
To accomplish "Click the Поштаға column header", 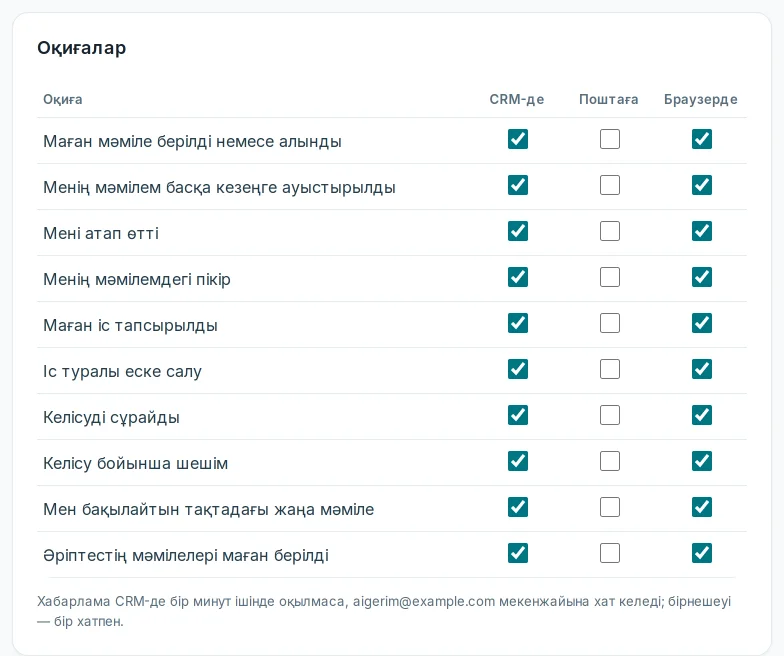I will coord(608,100).
